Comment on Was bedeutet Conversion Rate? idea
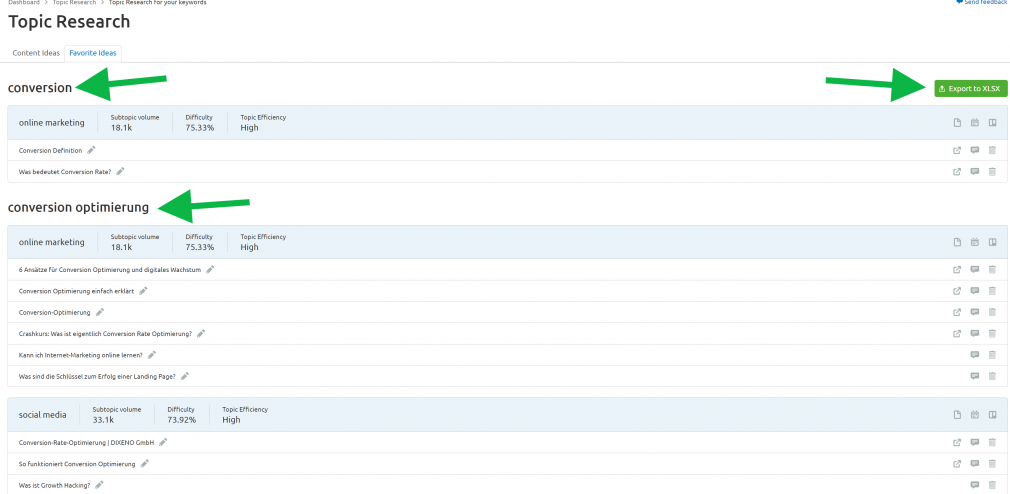This screenshot has height=494, width=1010. [x=975, y=171]
